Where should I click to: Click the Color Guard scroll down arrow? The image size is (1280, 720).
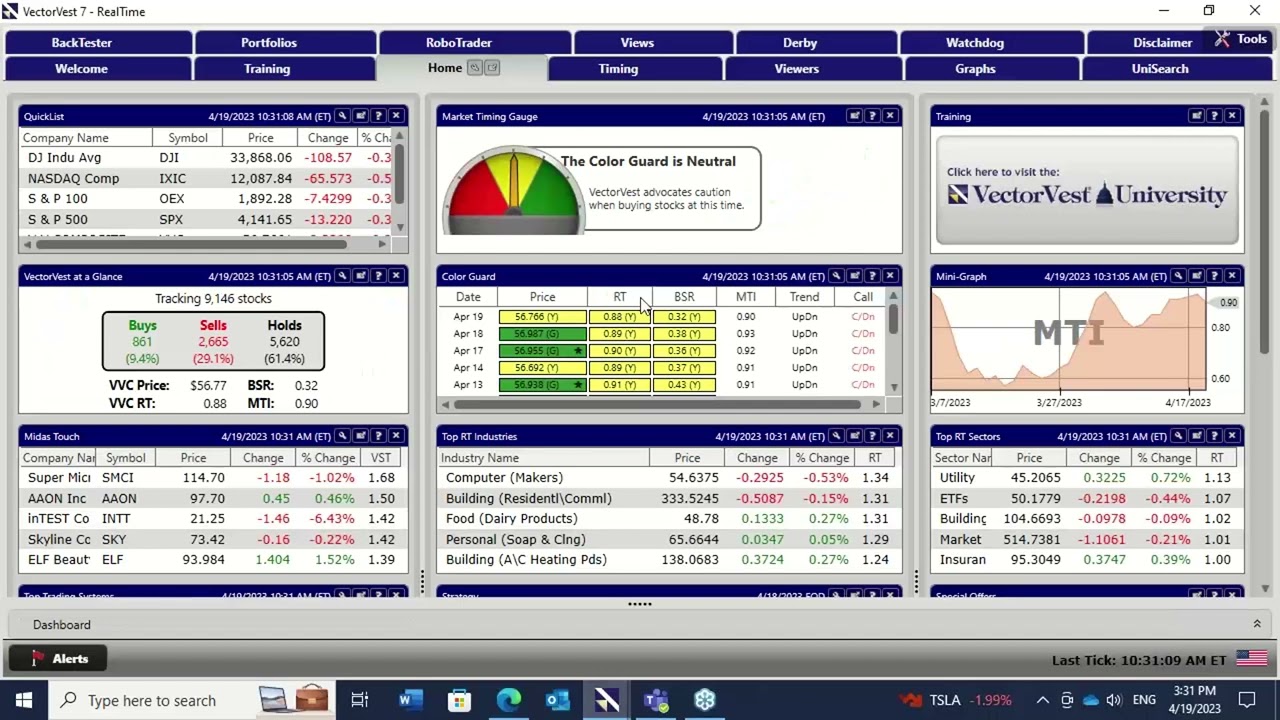coord(892,387)
